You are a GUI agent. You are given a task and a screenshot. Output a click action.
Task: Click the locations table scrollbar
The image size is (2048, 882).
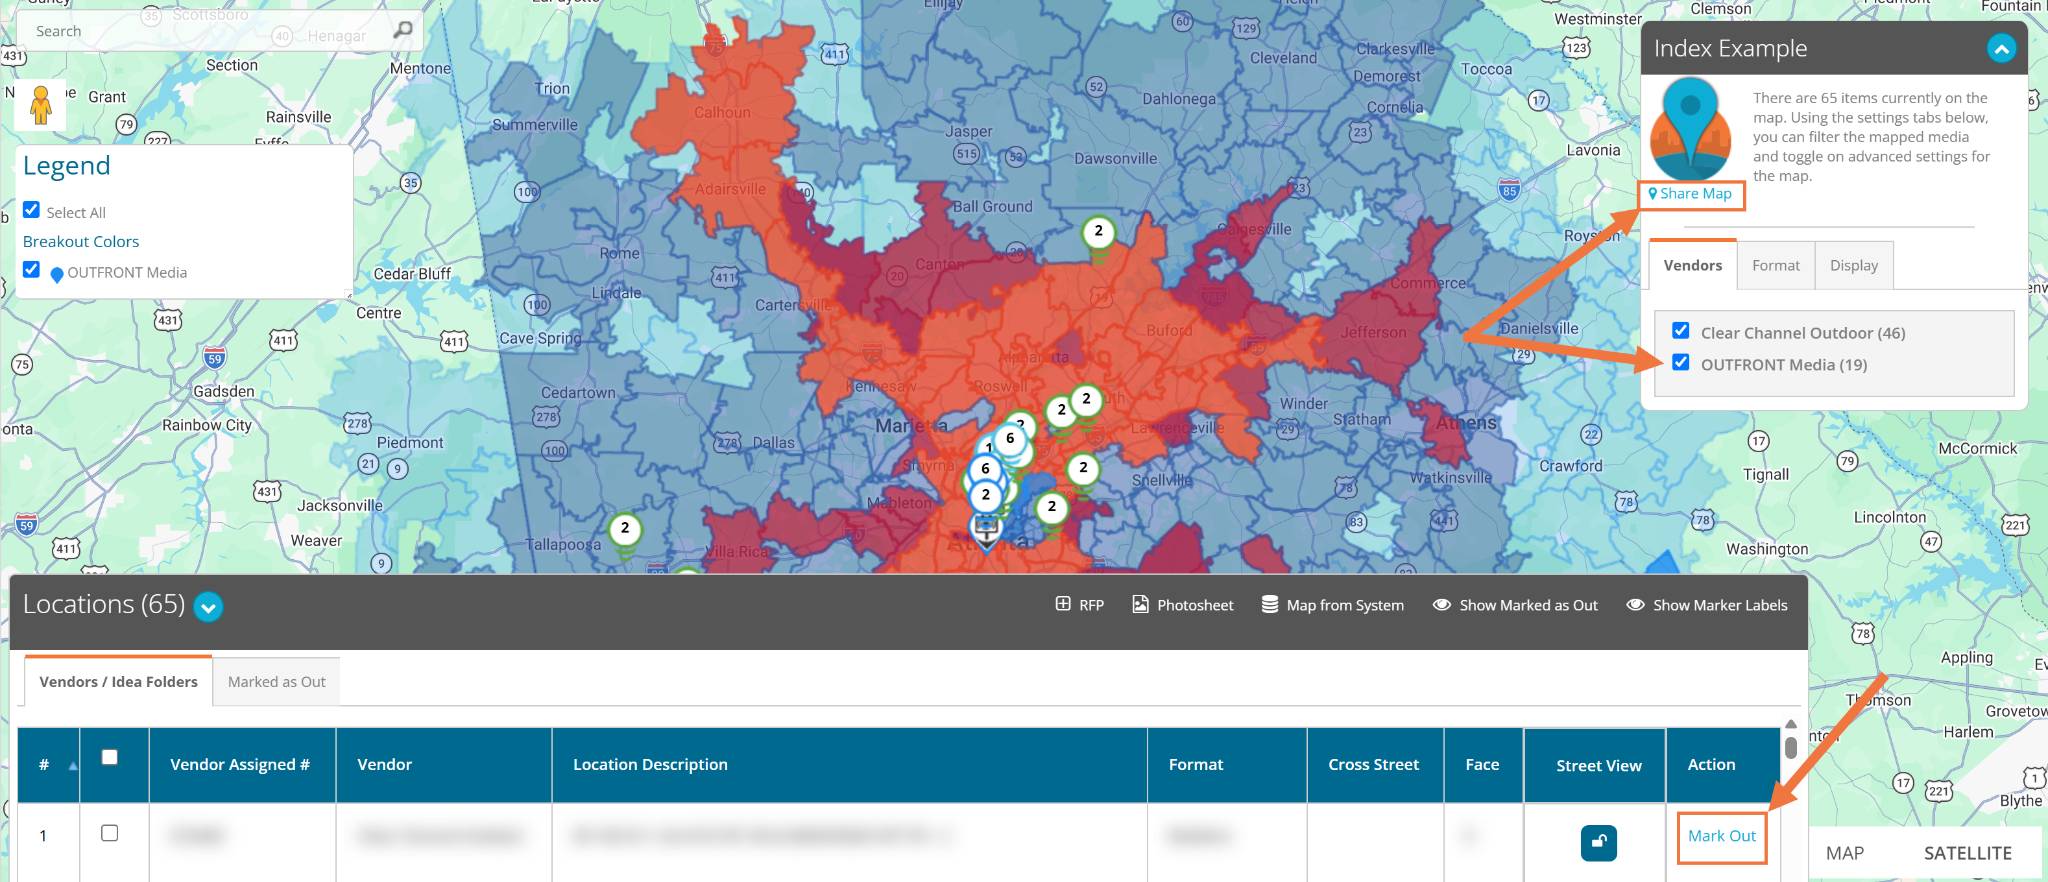[x=1791, y=746]
